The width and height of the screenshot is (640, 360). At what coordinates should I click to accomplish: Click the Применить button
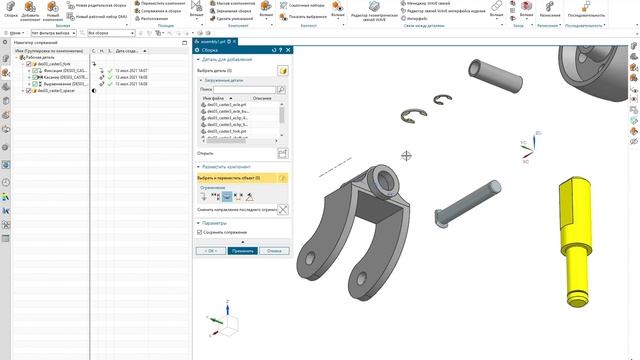tap(243, 251)
